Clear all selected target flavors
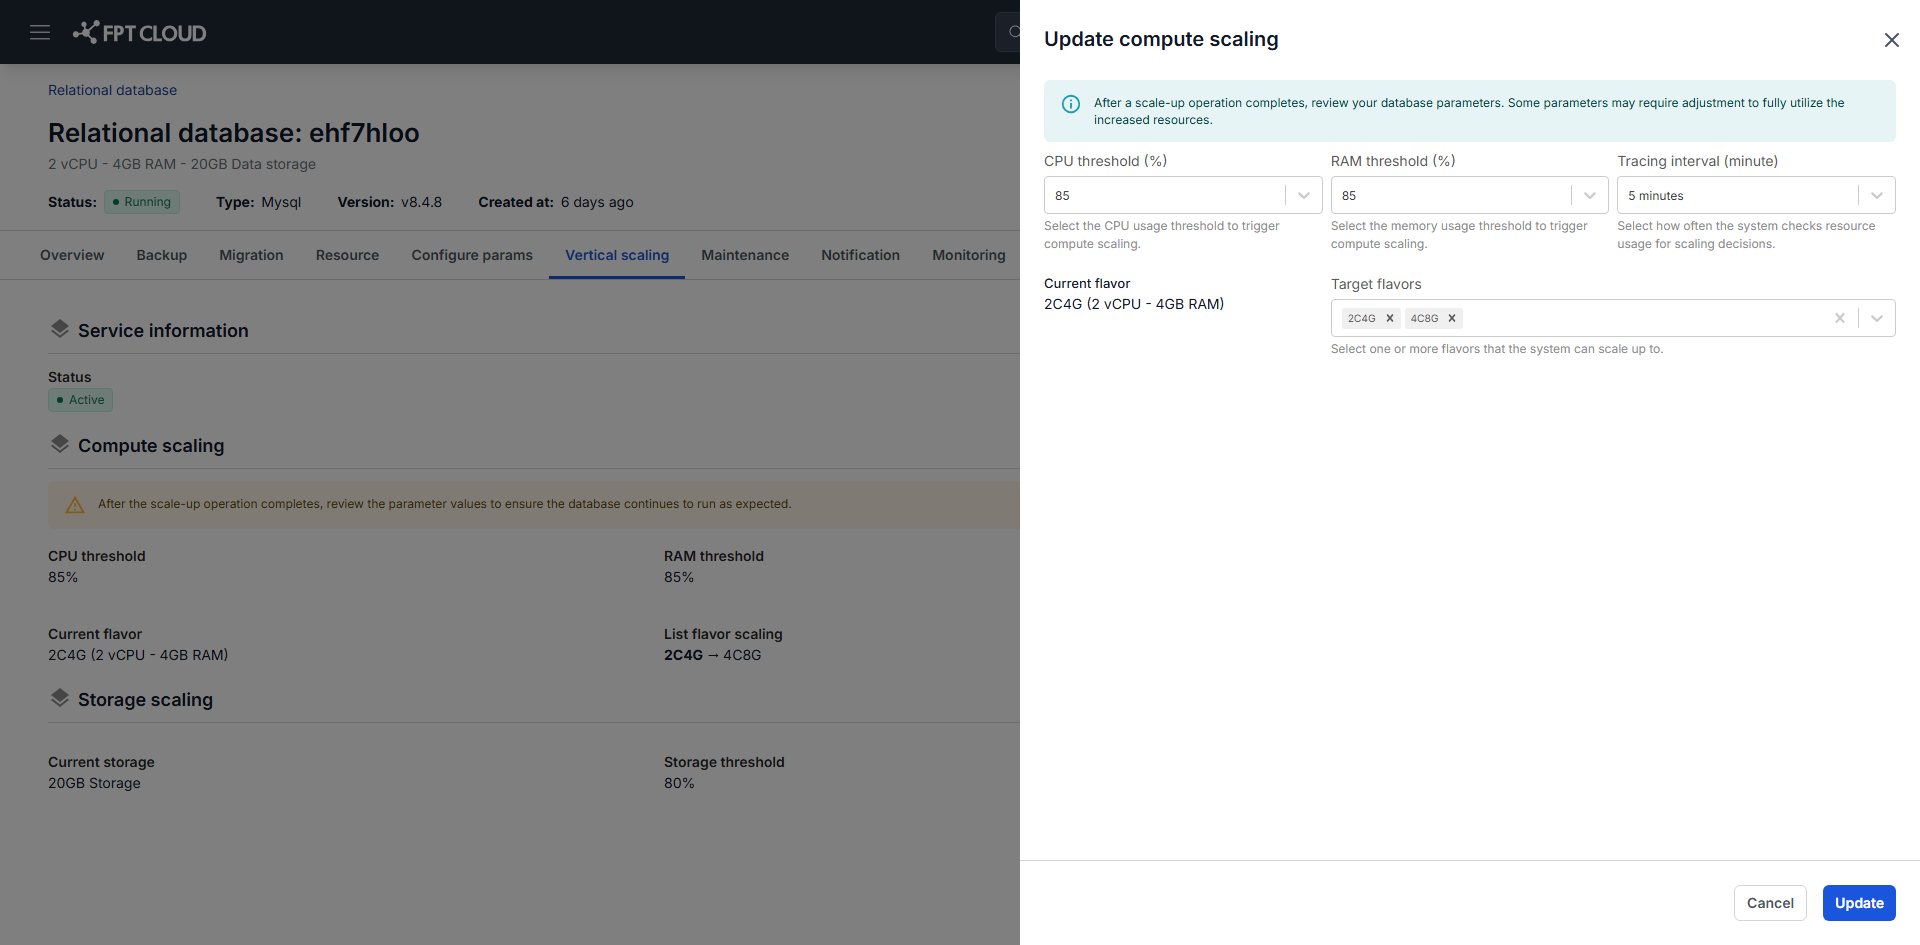1920x945 pixels. pos(1839,318)
